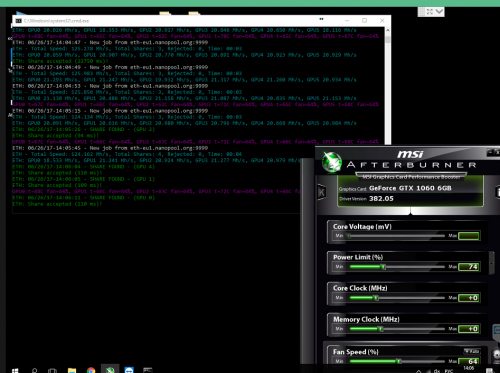Click the Core Clock slider handle
The image size is (500, 373).
pos(376,298)
